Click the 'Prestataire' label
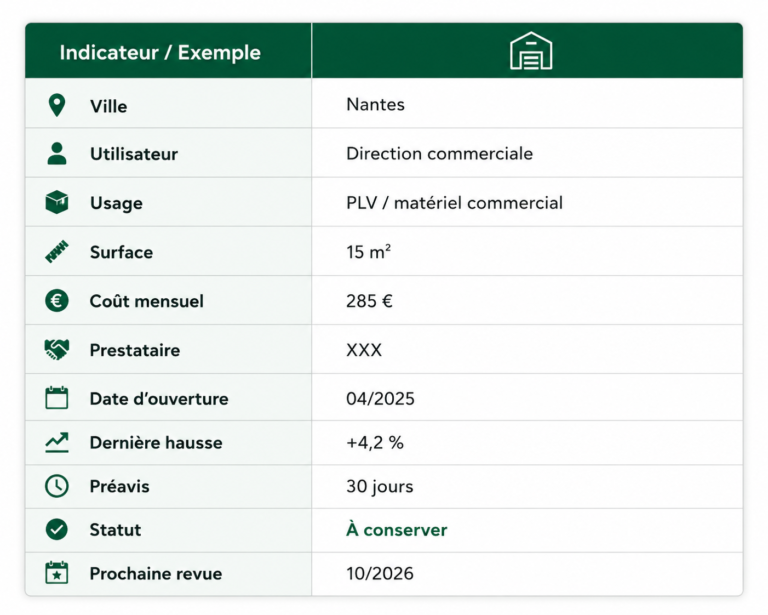The height and width of the screenshot is (615, 768). pos(135,350)
